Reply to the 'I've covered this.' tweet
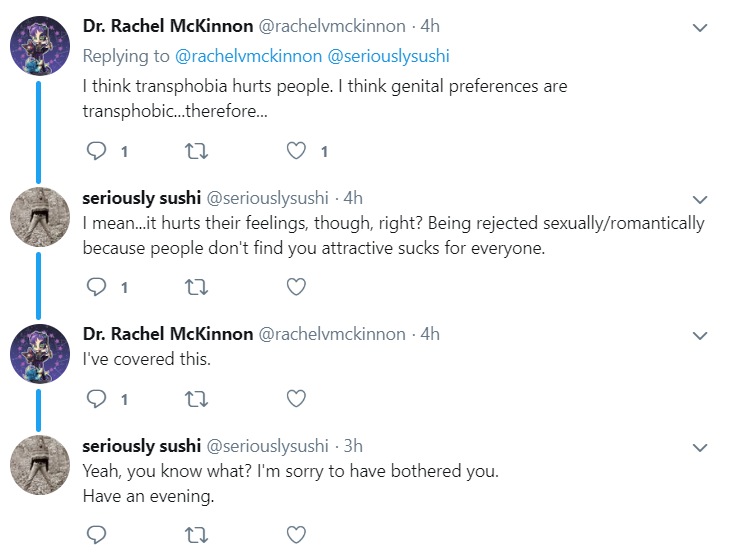 pos(97,399)
